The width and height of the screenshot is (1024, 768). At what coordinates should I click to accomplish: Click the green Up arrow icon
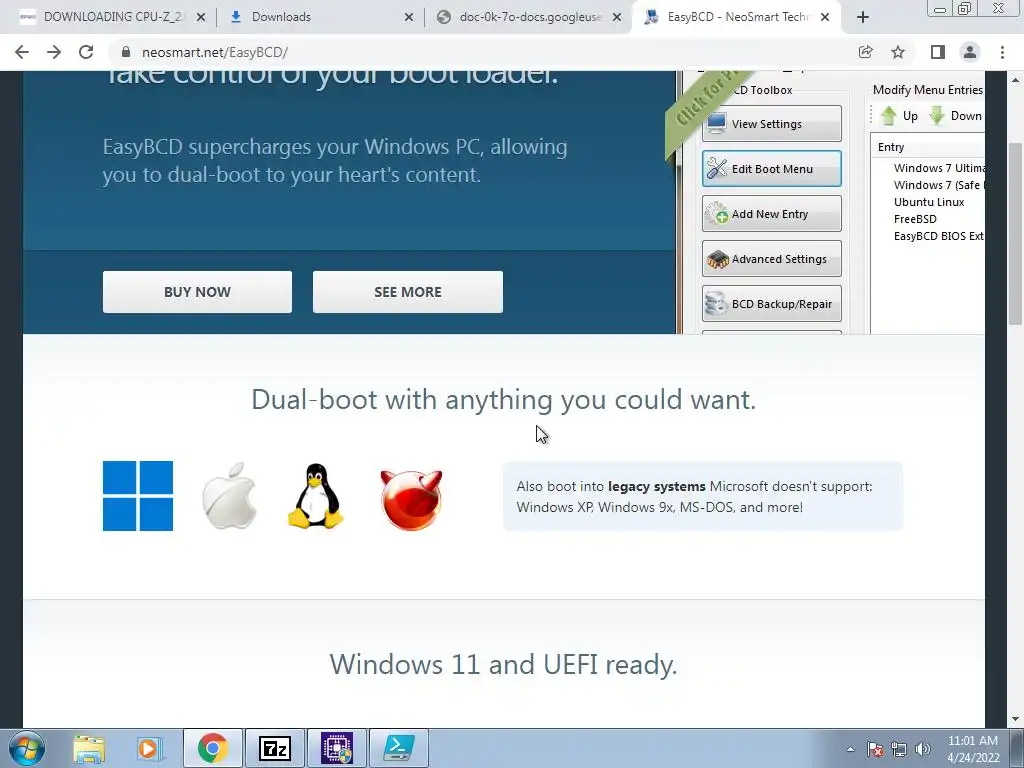pos(888,116)
